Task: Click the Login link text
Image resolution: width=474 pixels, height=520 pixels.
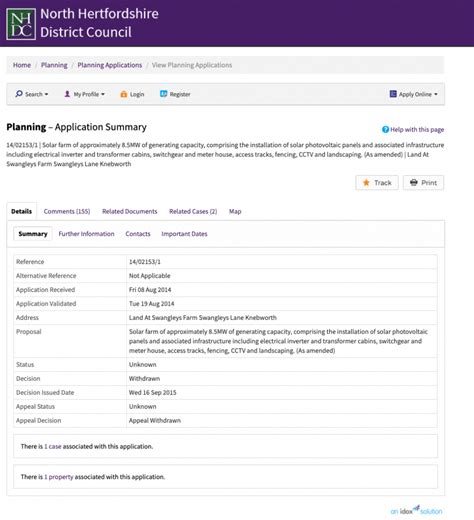Action: coord(137,94)
